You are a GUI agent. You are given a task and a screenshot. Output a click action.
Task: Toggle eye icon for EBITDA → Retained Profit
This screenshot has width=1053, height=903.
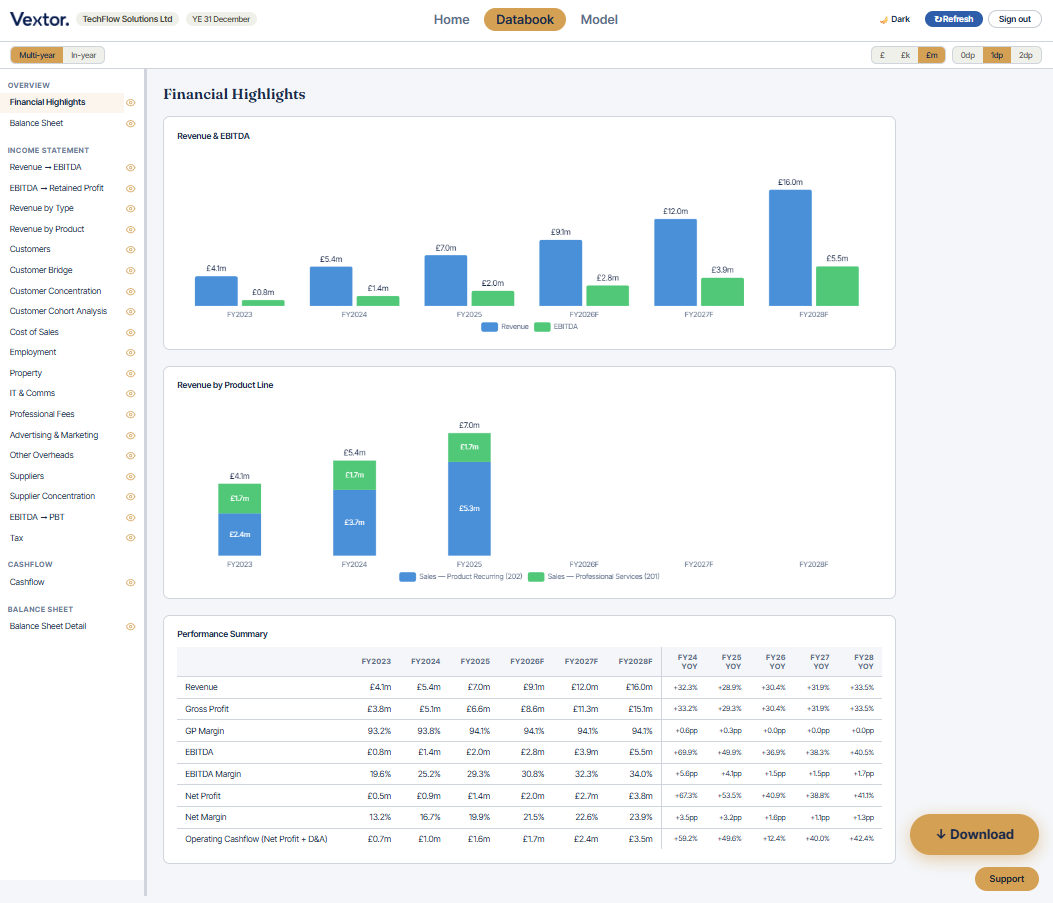click(131, 189)
